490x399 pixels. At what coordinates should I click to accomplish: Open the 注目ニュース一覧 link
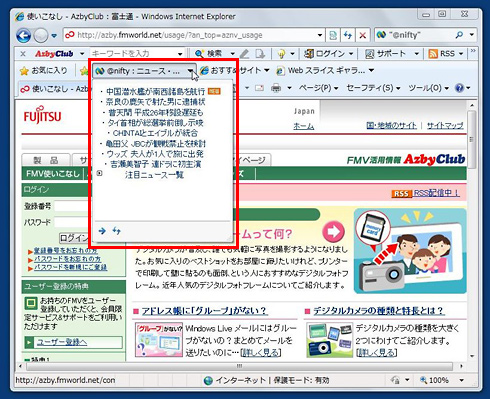tap(154, 175)
